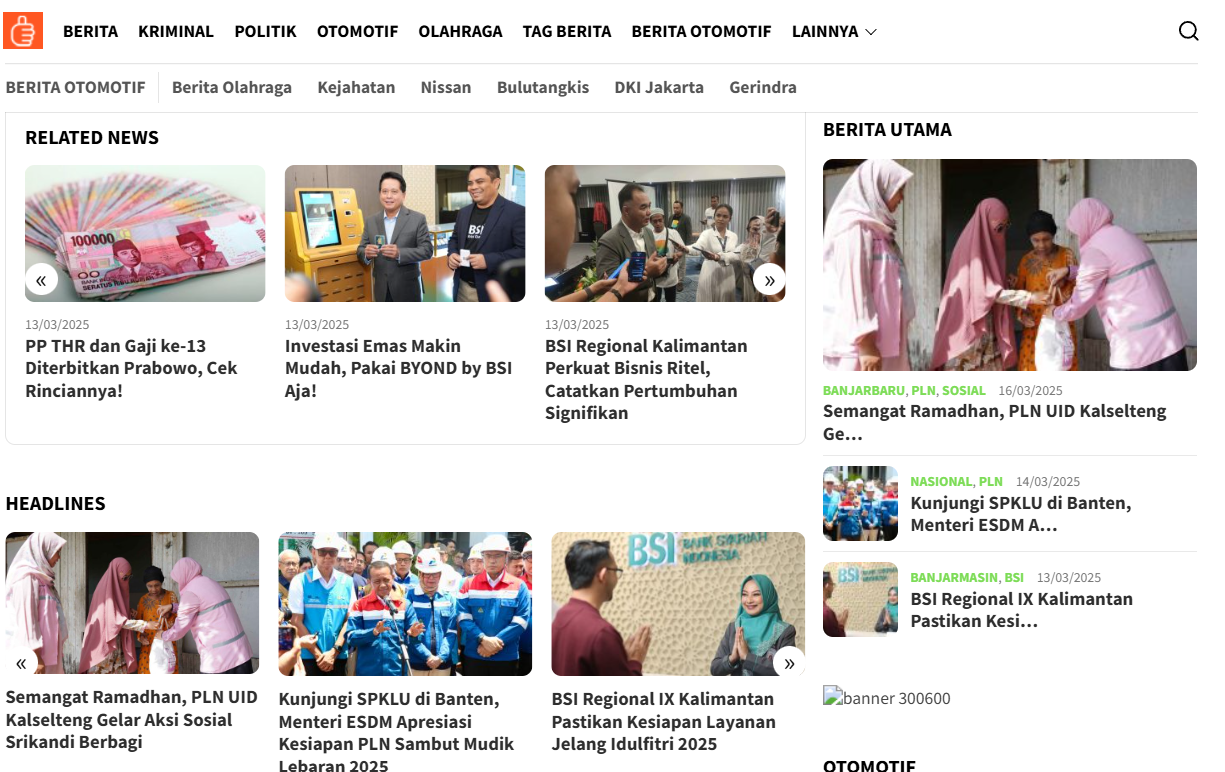
Task: Read 'BSI Regional IX Kalimantan Pastikan Kesi…' sidebar article
Action: coord(1022,610)
